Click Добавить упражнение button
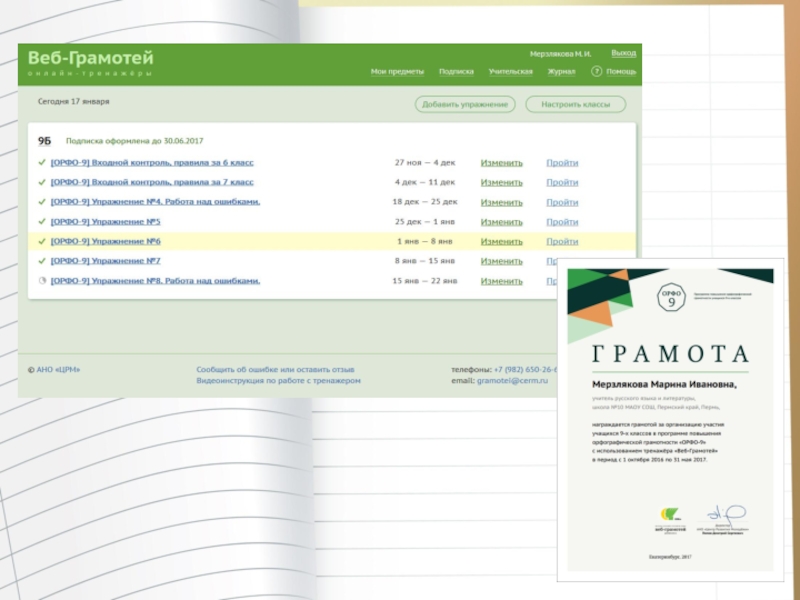Viewport: 800px width, 600px height. tap(465, 104)
